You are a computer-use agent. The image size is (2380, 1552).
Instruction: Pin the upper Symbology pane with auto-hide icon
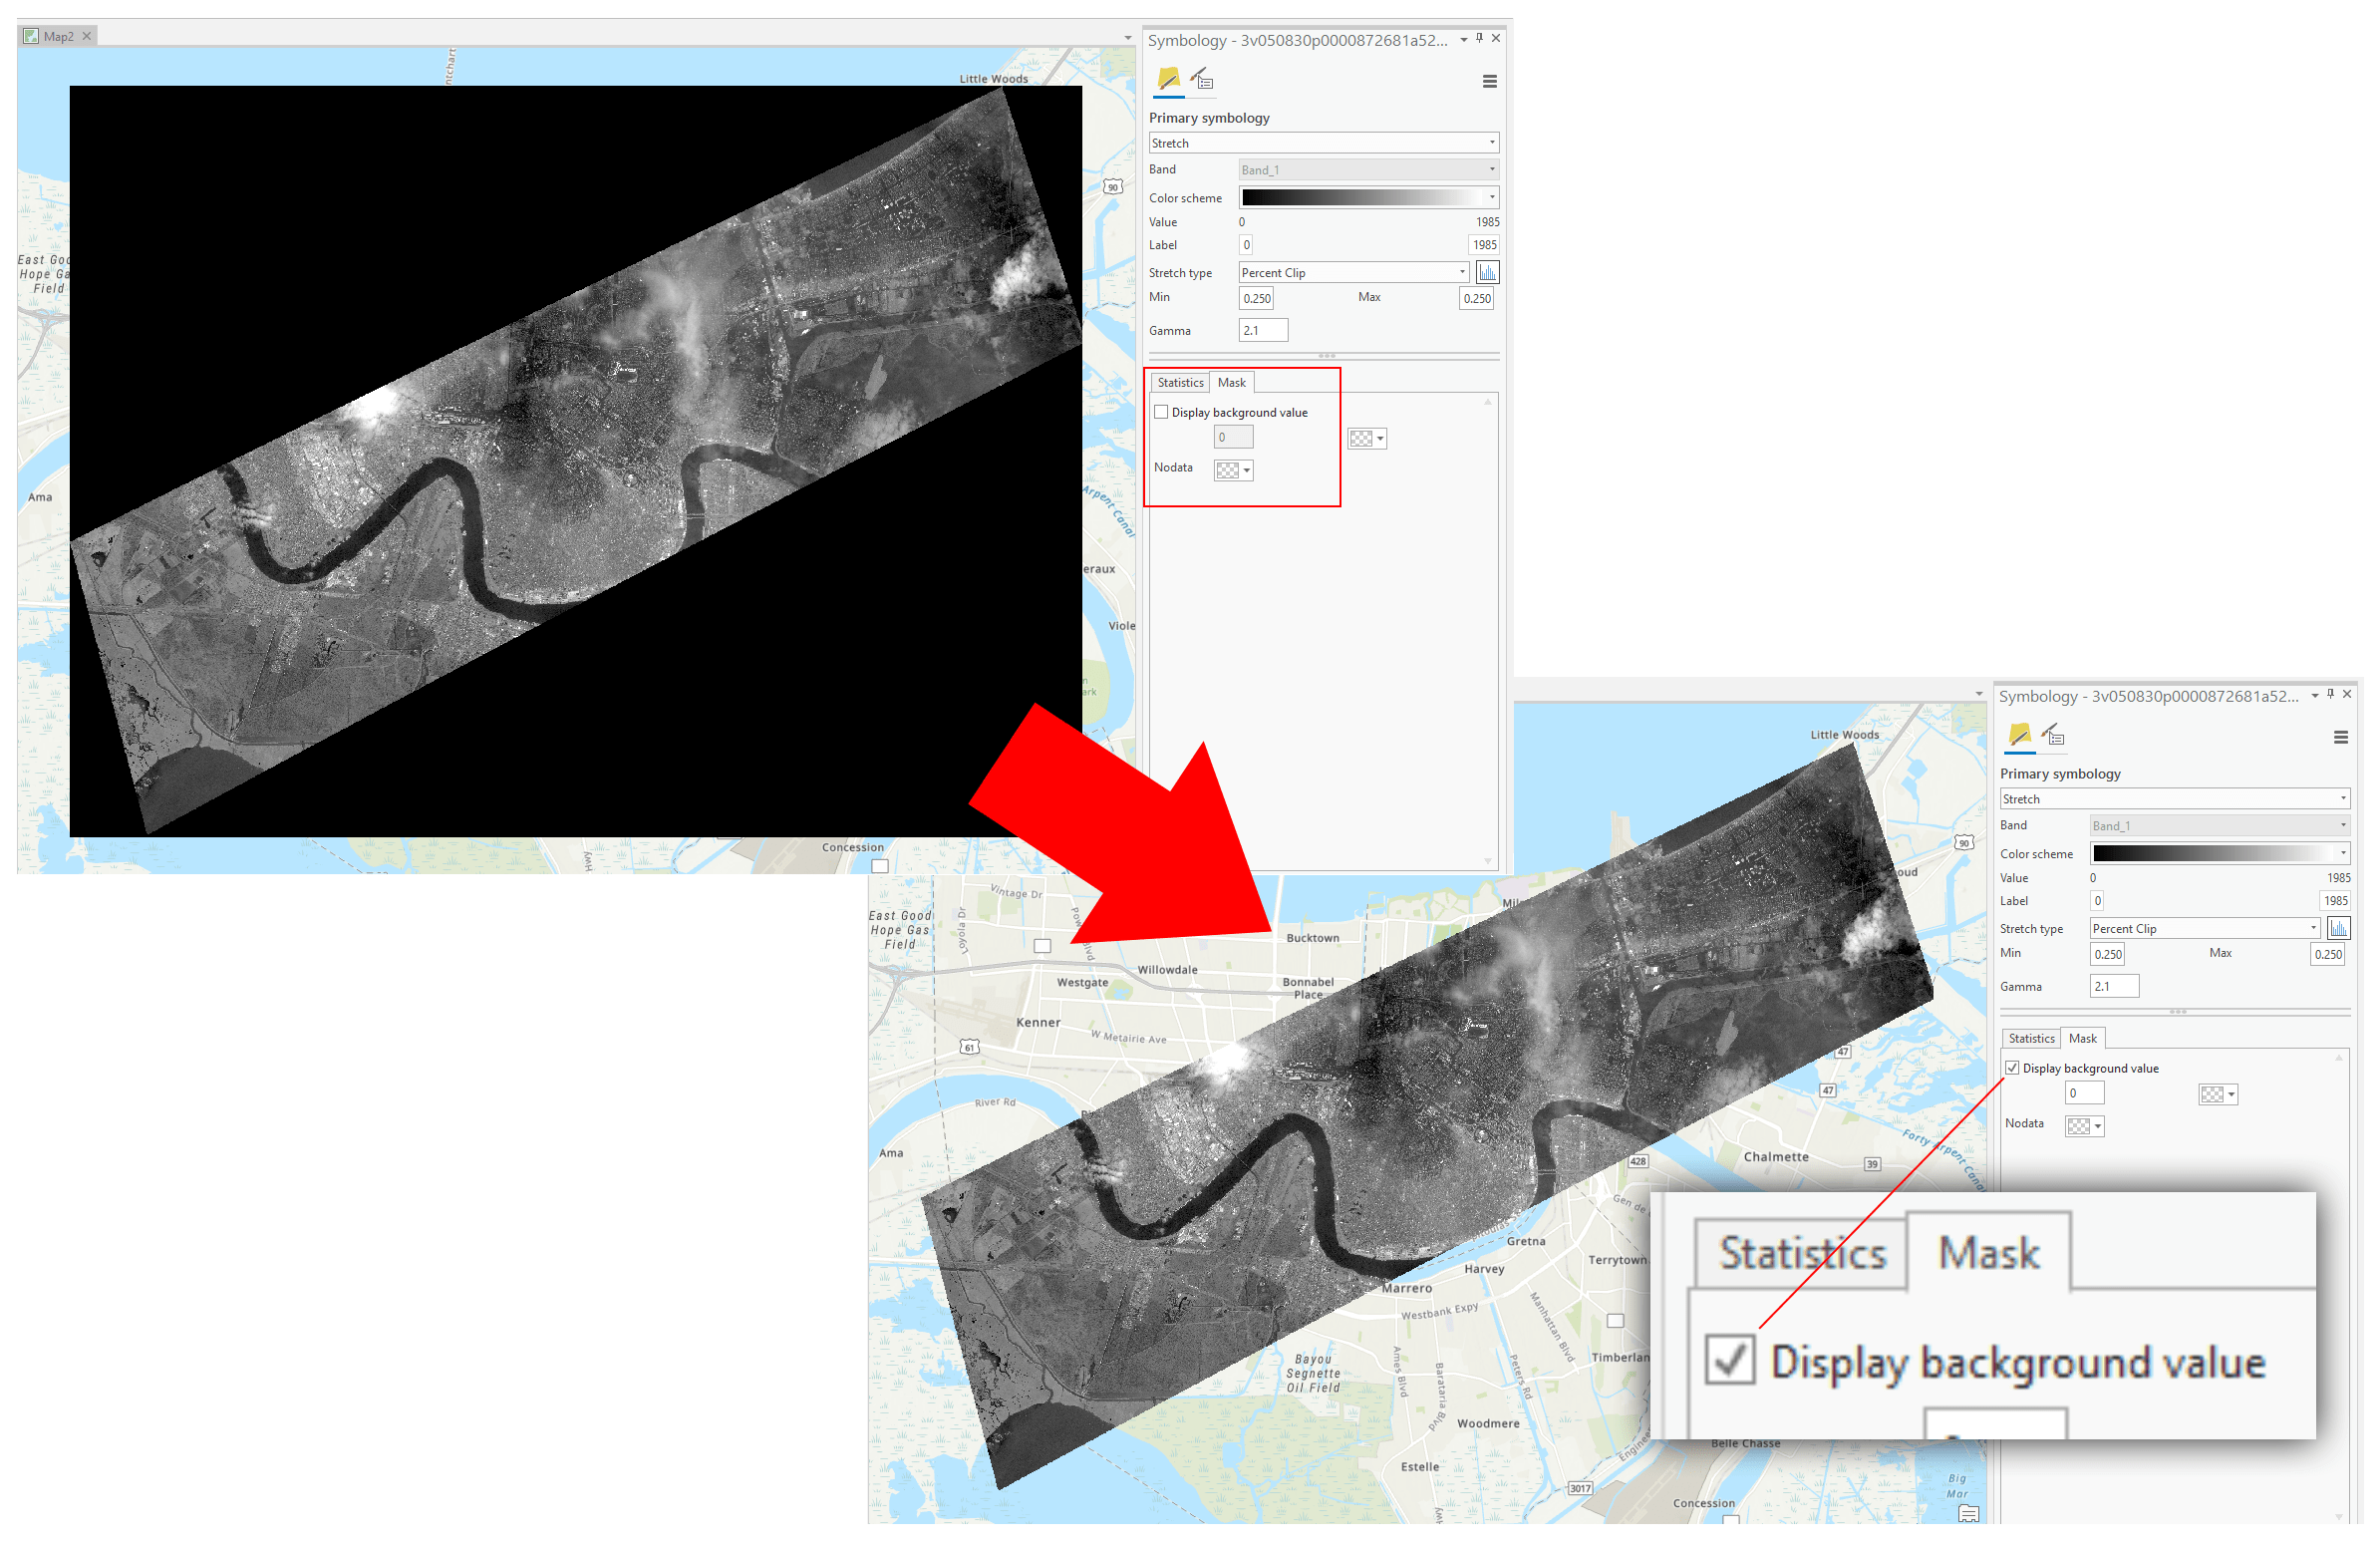click(1479, 38)
